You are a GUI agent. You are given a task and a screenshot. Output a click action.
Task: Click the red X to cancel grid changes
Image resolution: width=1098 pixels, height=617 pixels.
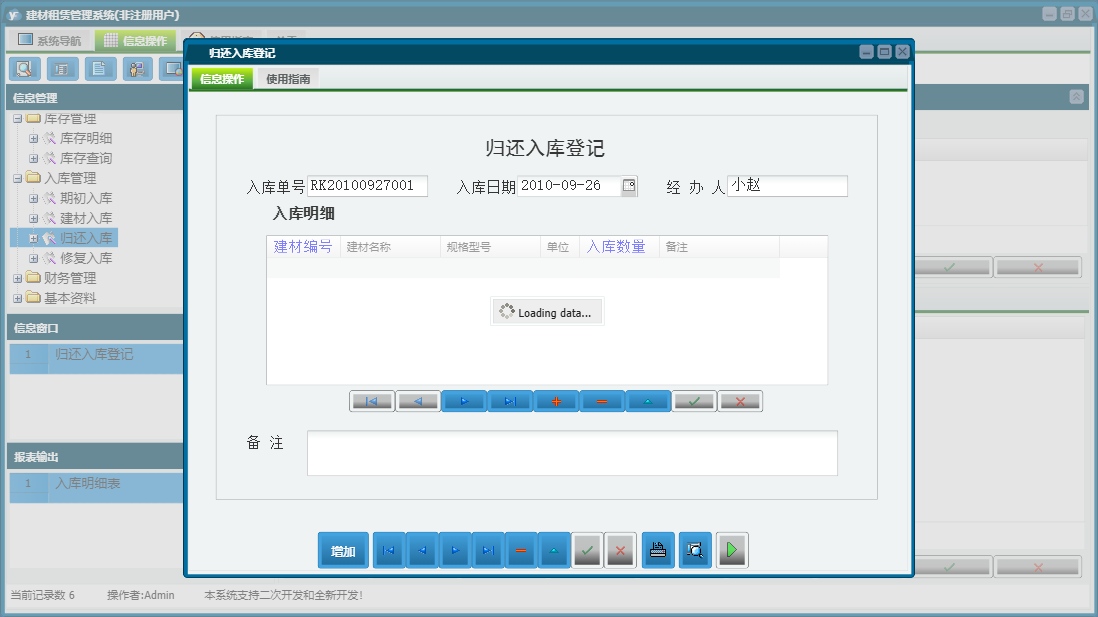[740, 400]
